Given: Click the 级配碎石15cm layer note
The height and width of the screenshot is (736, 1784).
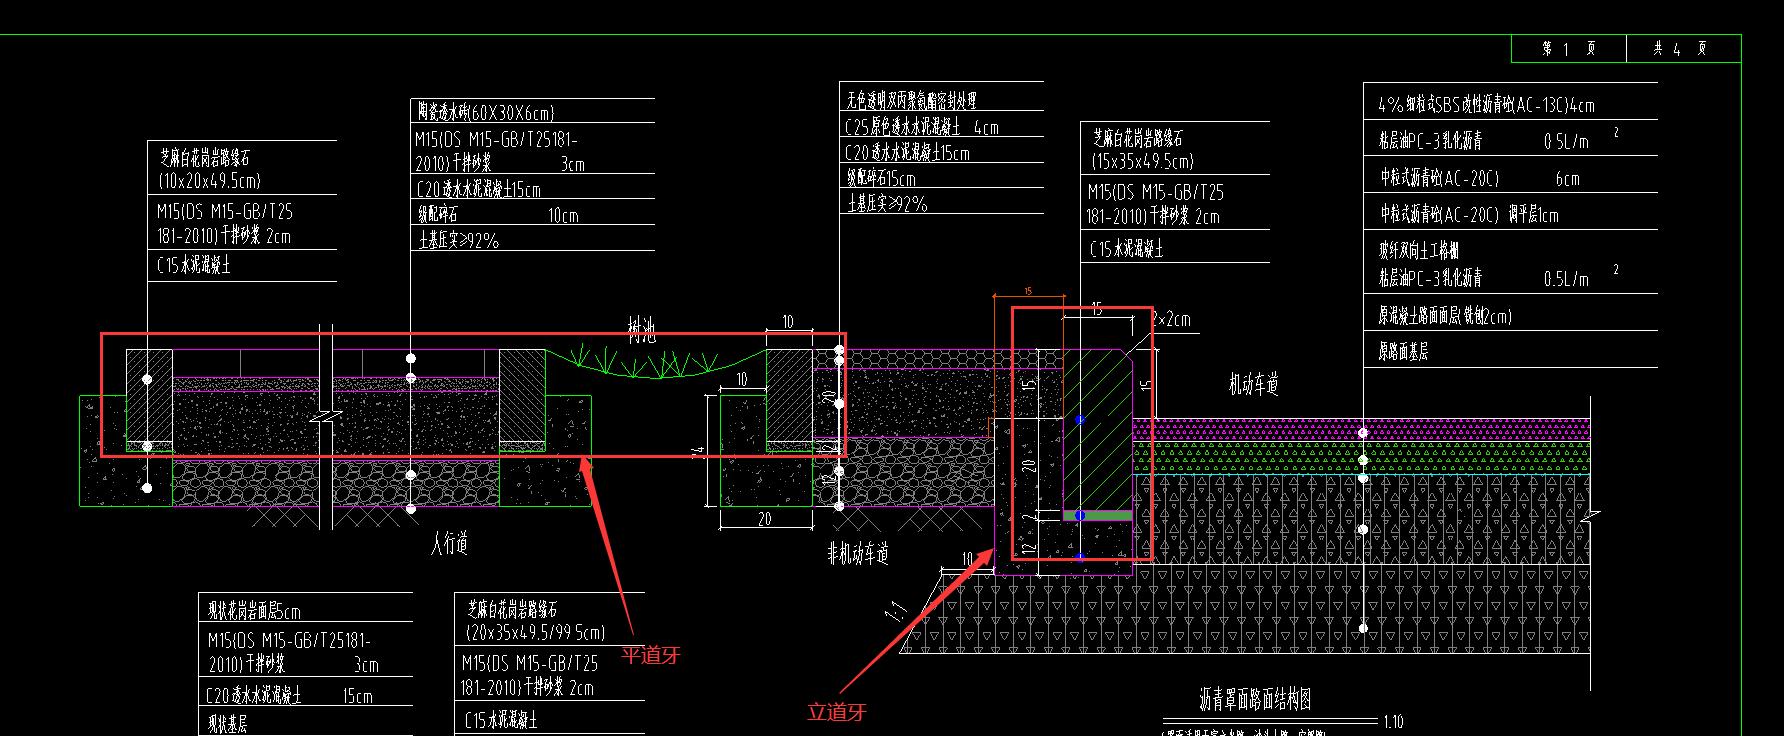Looking at the screenshot, I should point(880,178).
